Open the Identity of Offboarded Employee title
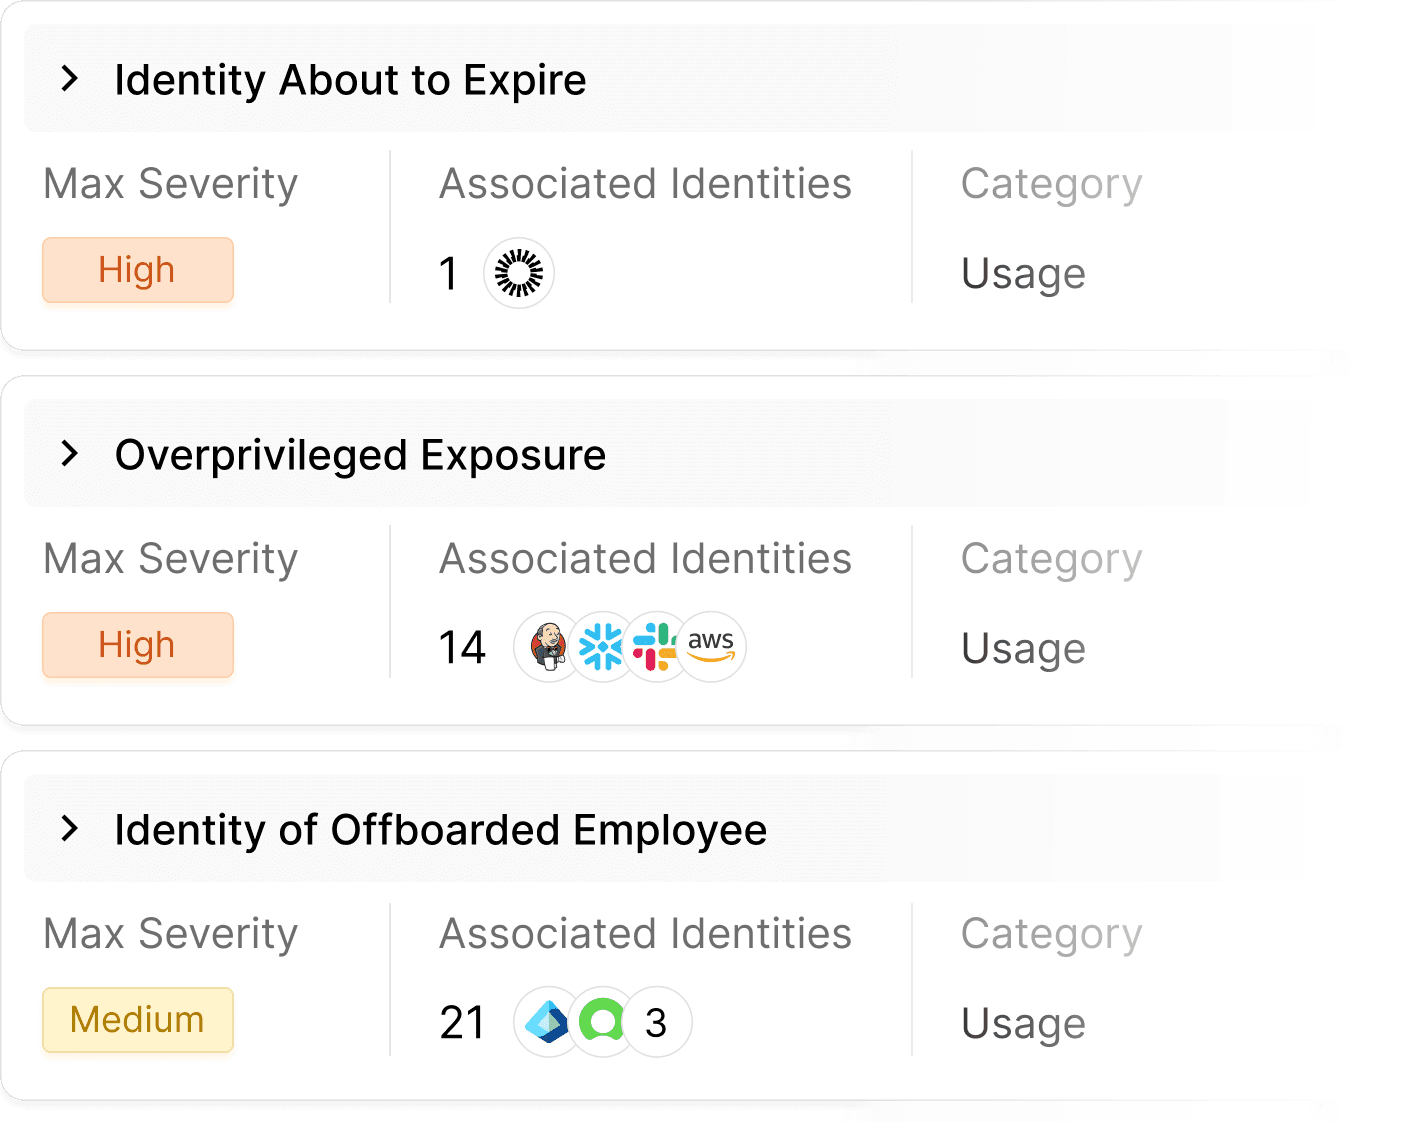 click(x=440, y=830)
